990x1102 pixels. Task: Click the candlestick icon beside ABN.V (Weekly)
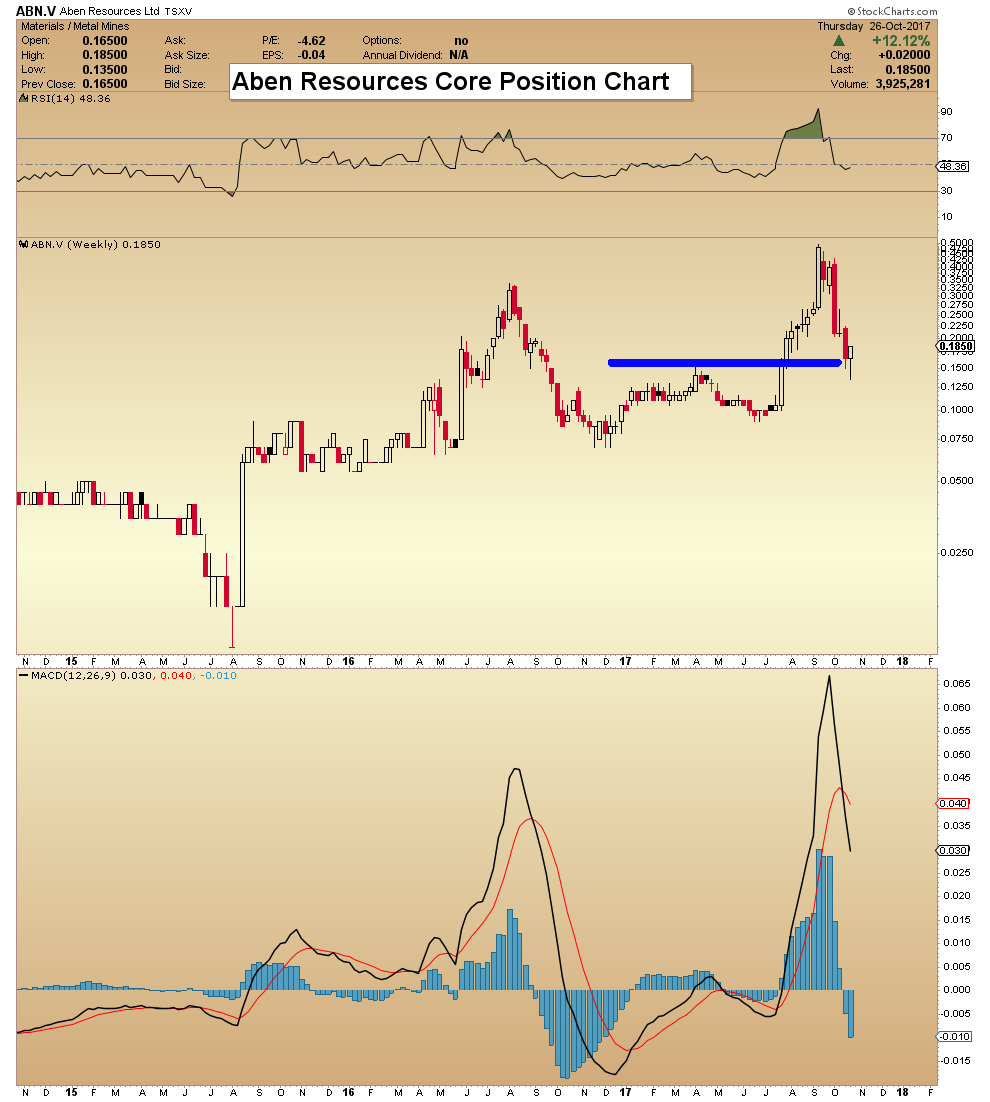(23, 245)
